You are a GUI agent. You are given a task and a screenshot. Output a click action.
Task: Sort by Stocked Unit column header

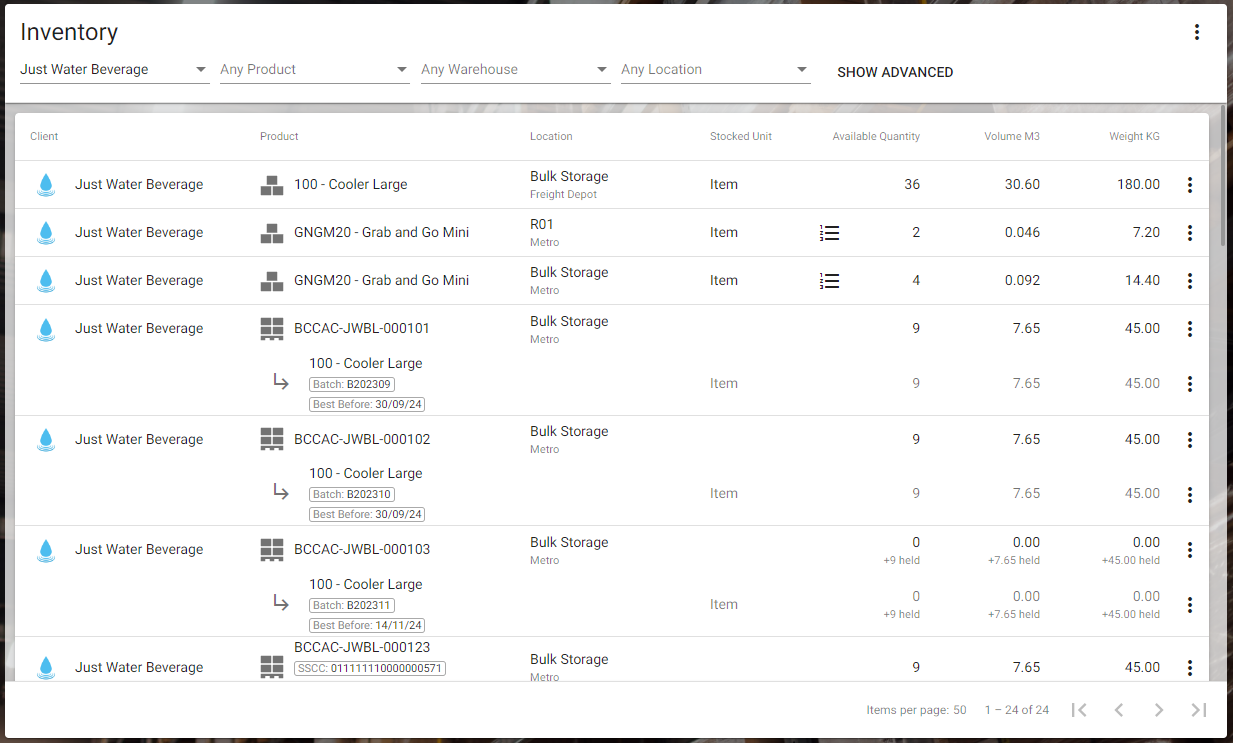tap(741, 136)
